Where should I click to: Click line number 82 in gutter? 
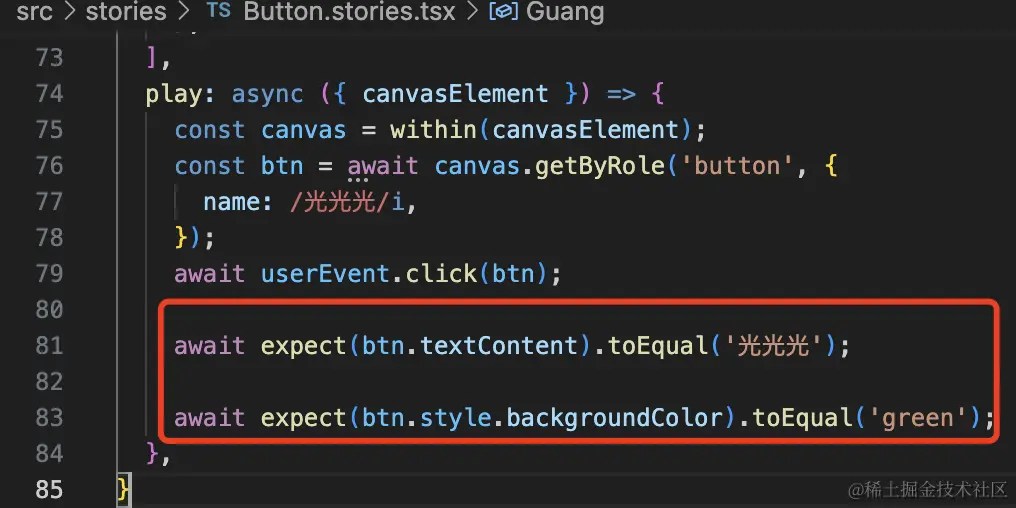pos(49,382)
